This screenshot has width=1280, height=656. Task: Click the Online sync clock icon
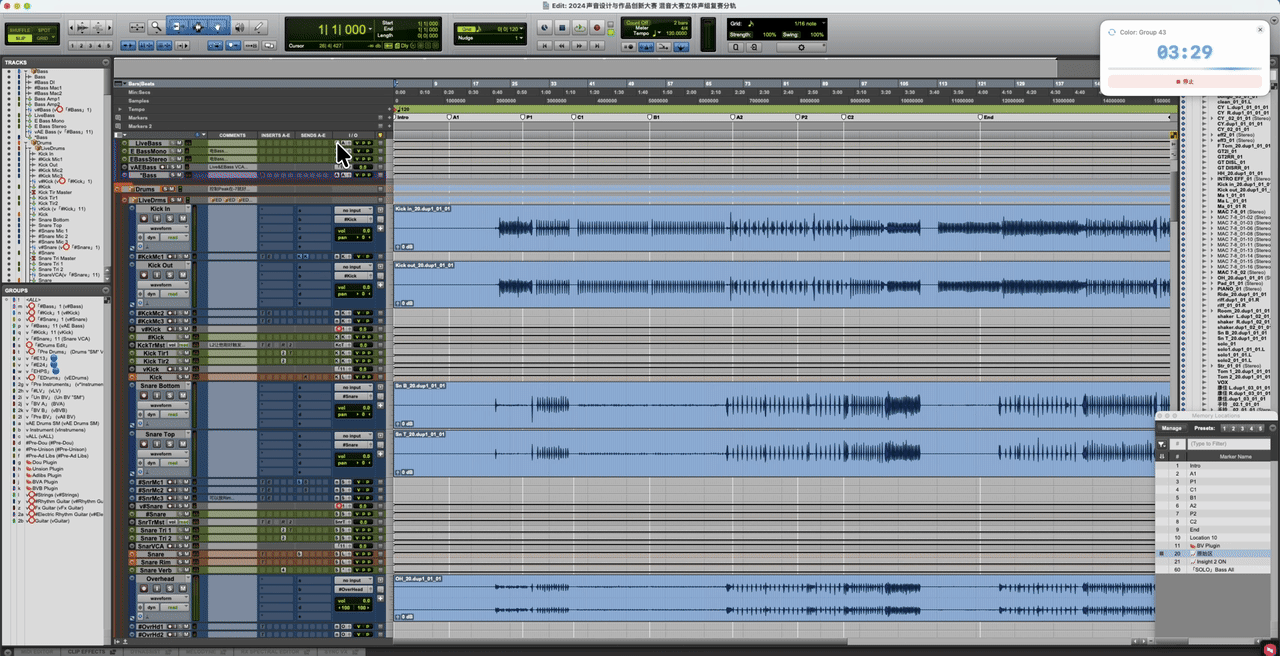point(544,27)
